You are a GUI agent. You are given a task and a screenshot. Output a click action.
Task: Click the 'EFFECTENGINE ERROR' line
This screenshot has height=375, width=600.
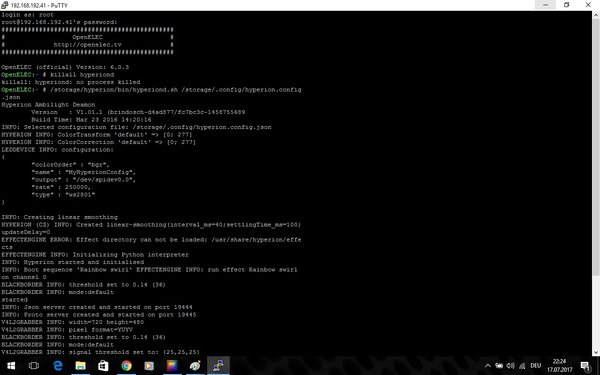(x=151, y=240)
